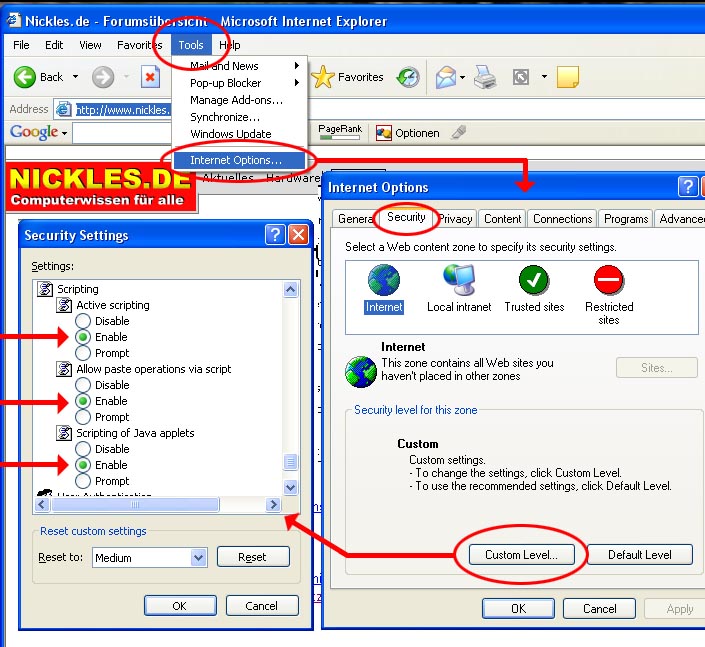Switch to the Programs tab
The image size is (705, 647).
[626, 219]
